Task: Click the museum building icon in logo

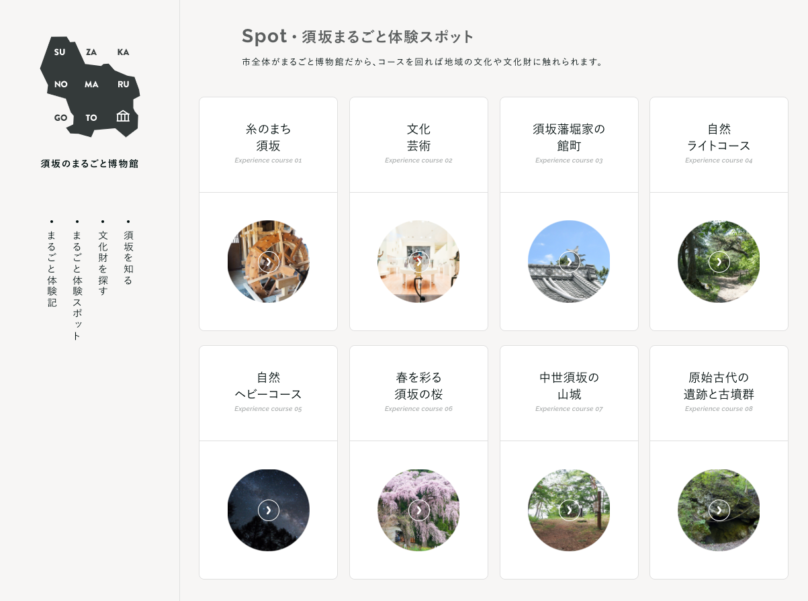Action: 123,116
